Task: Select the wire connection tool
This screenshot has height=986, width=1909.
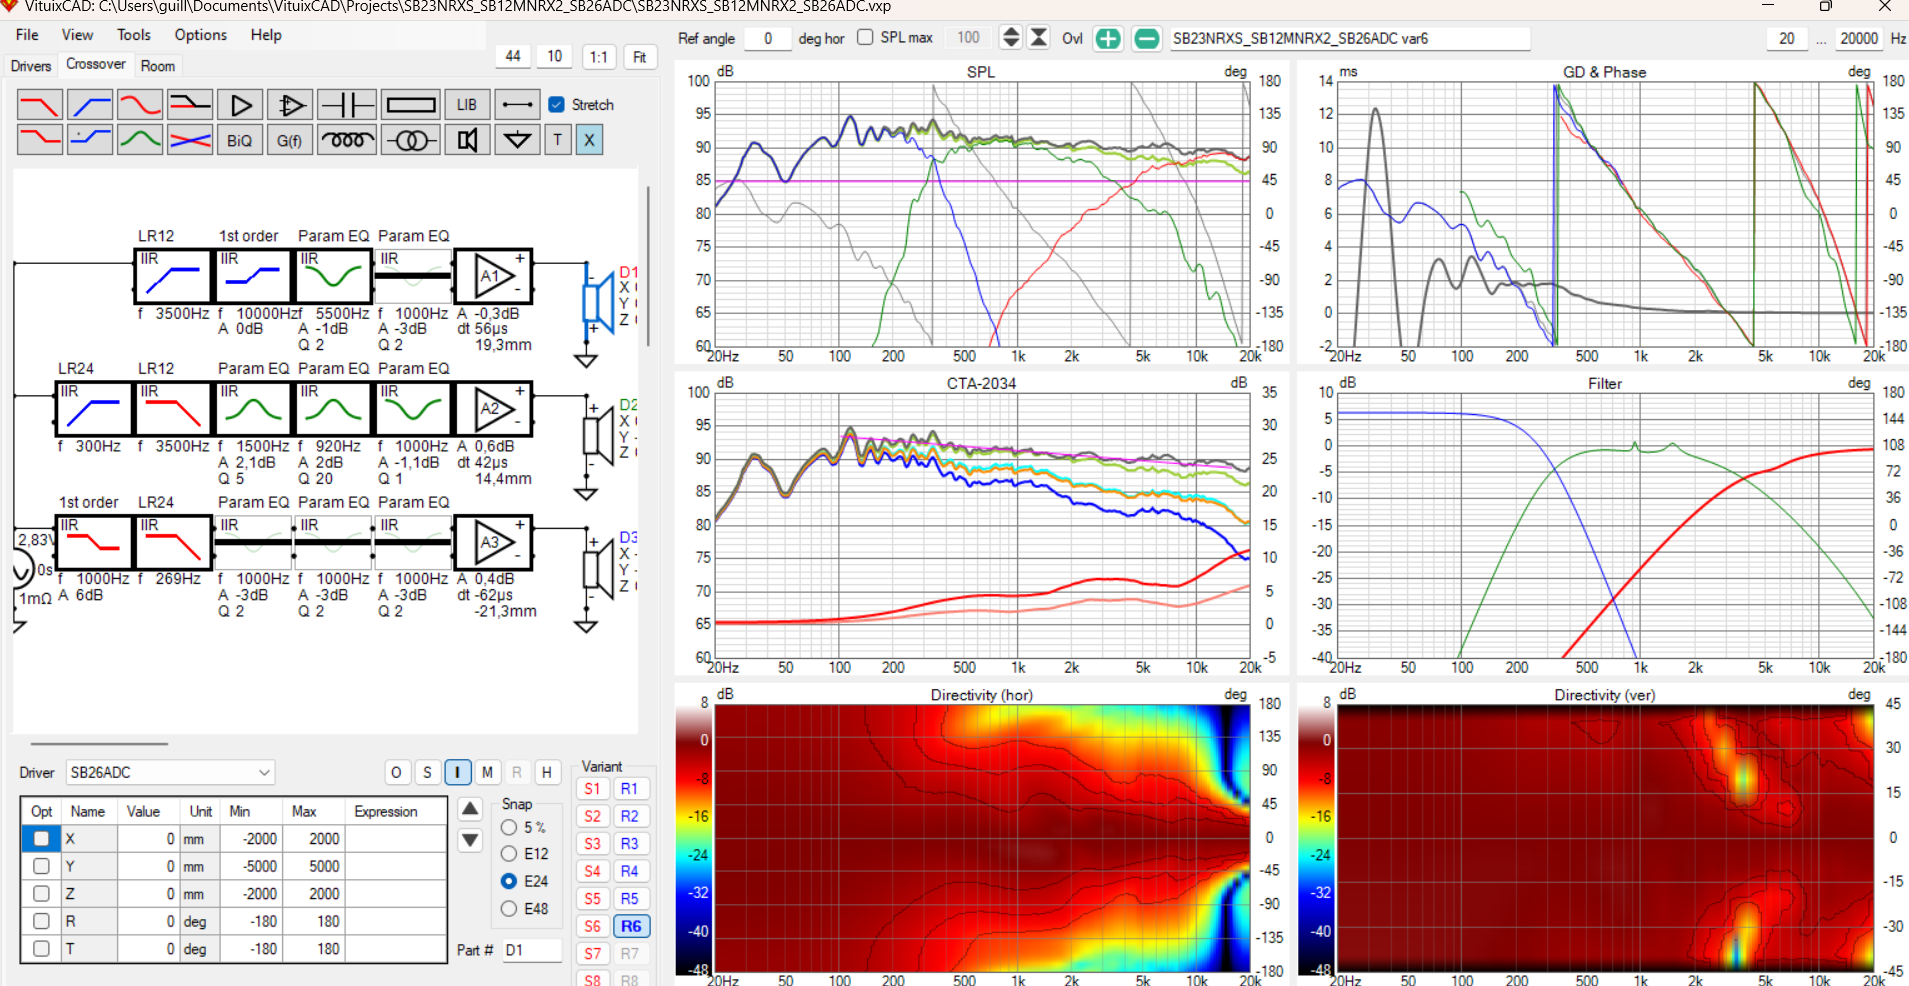Action: 517,105
